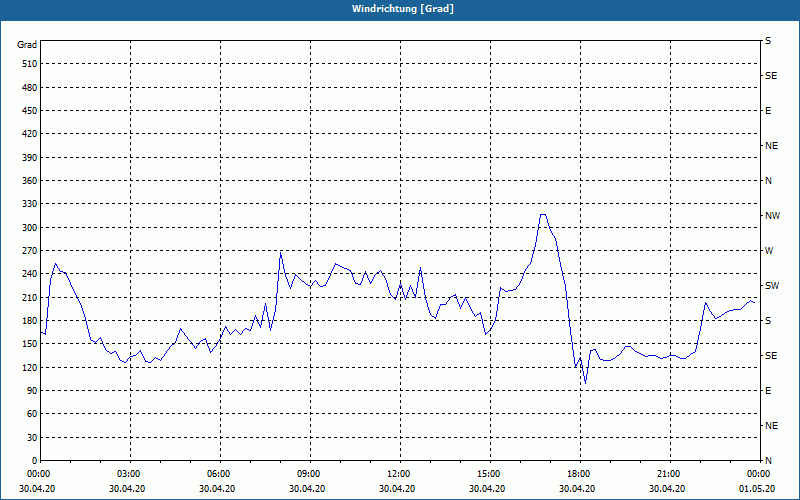Click the y-axis value '300'
This screenshot has height=500, width=800.
coord(30,228)
